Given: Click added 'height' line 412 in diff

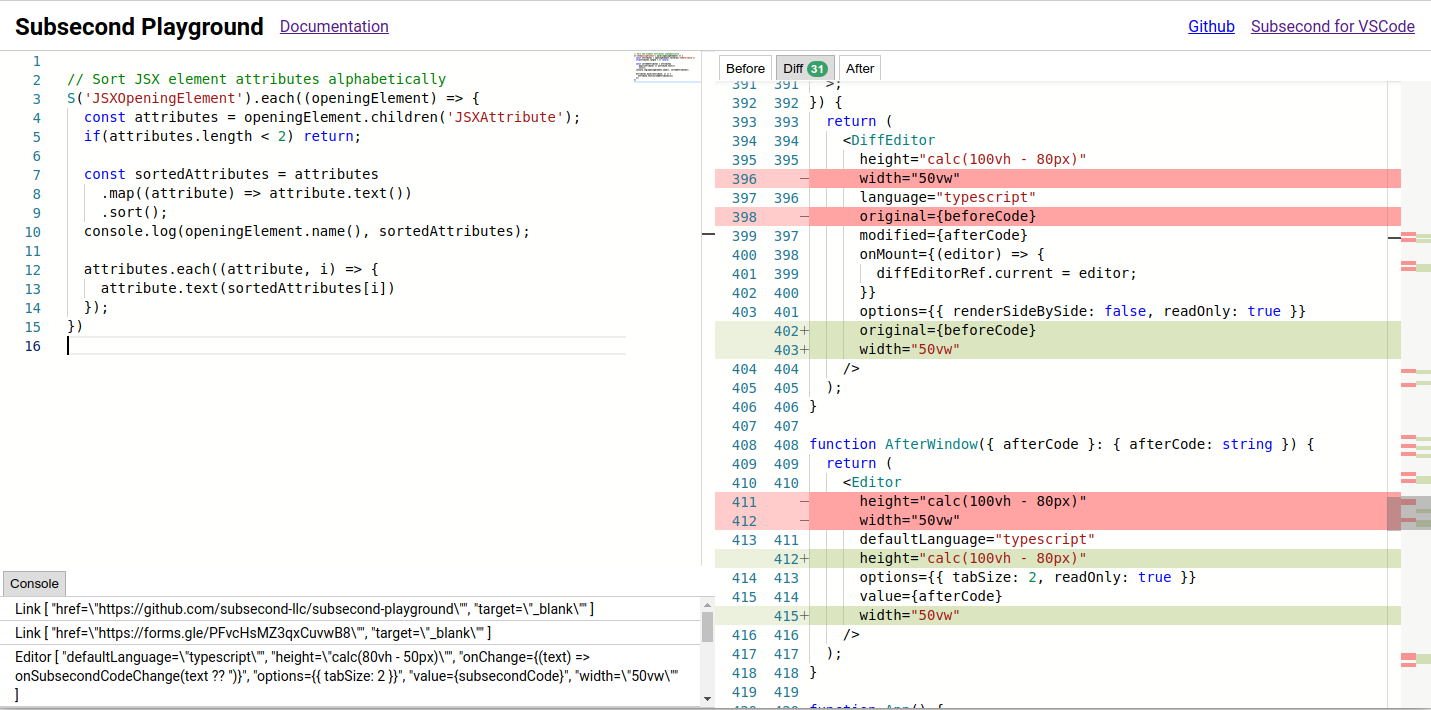Looking at the screenshot, I should (x=973, y=559).
